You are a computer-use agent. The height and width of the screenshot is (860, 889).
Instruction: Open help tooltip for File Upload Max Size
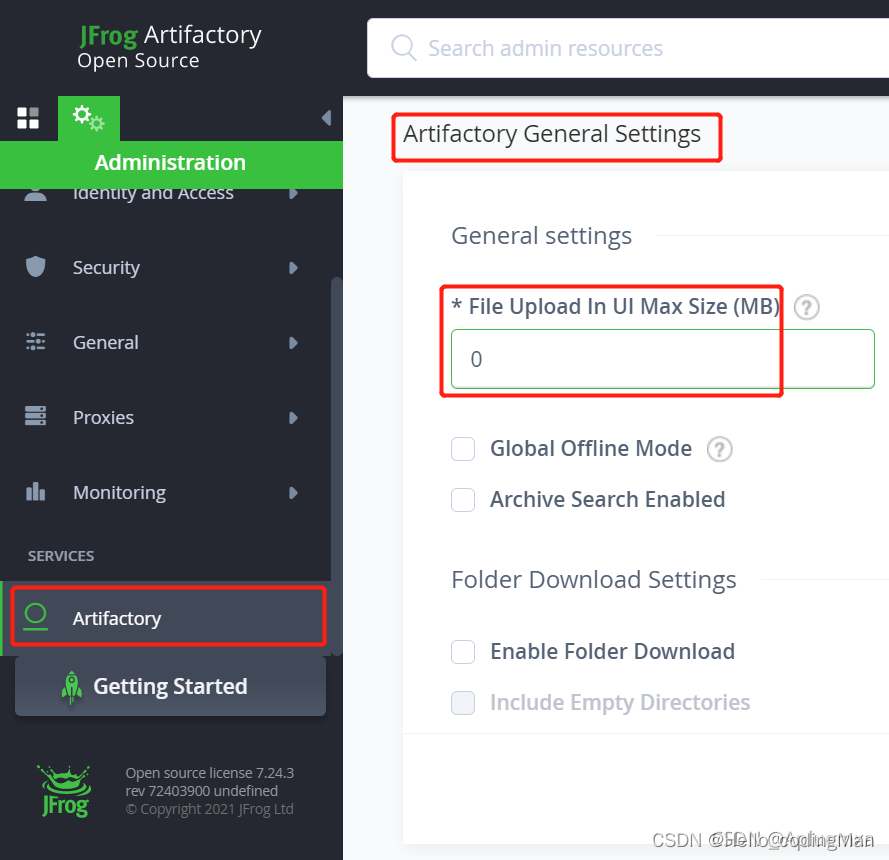point(806,307)
